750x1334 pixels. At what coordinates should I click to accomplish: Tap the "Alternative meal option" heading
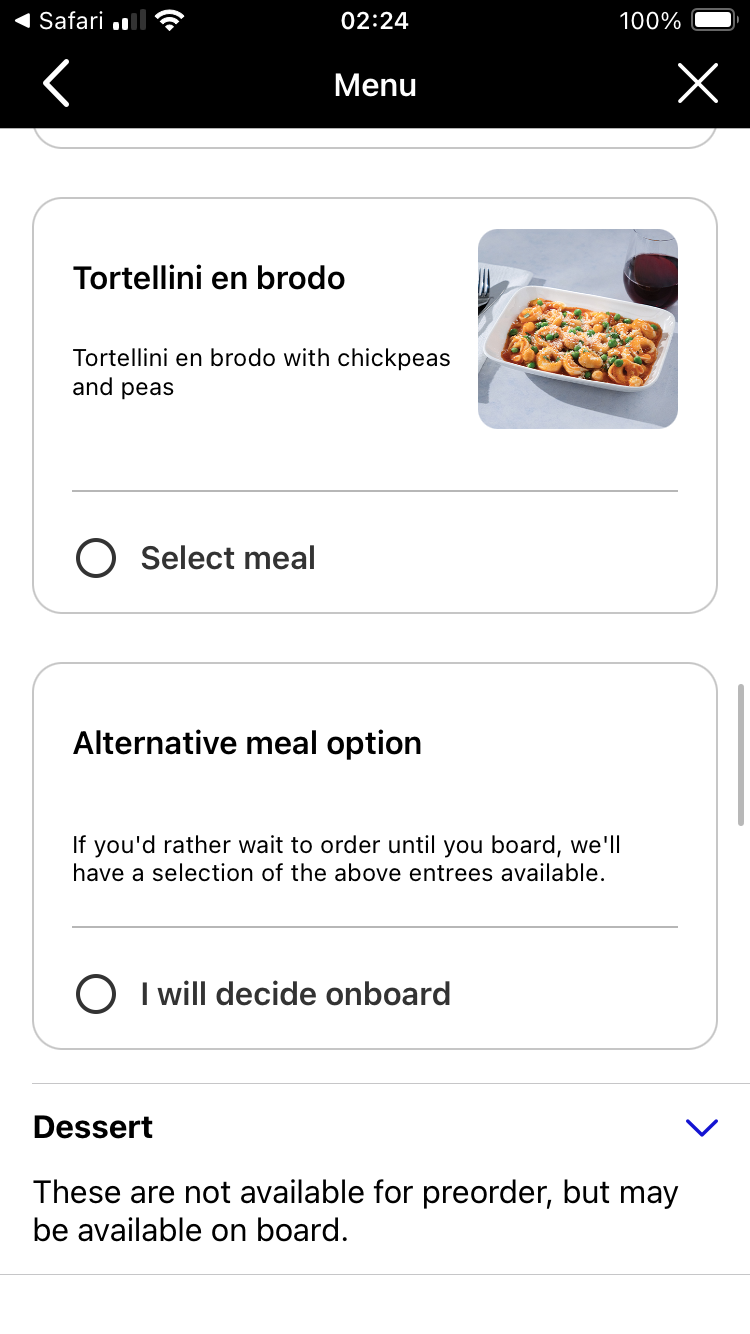(247, 743)
